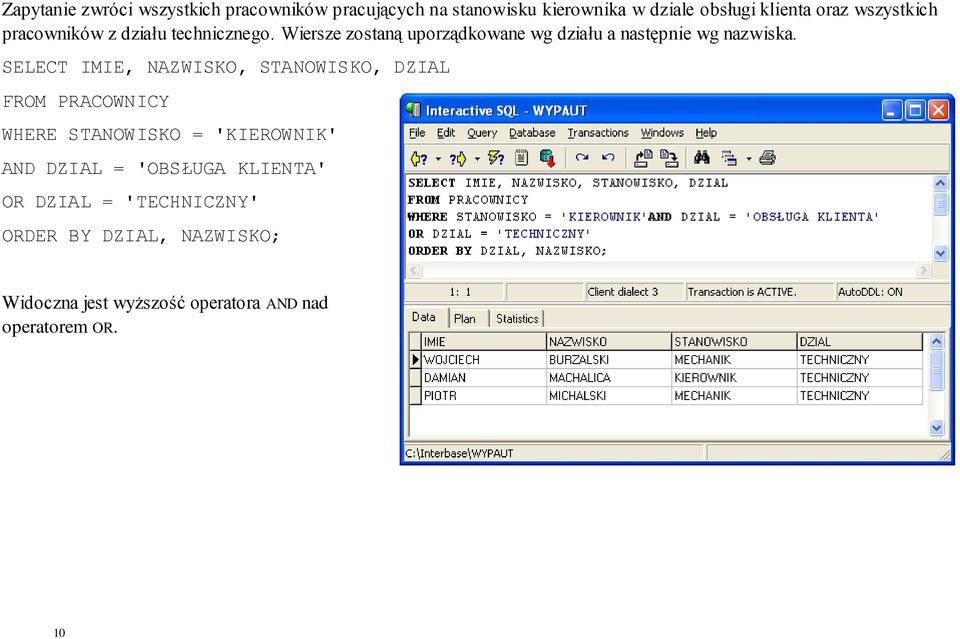Open Window List dropdown arrow

click(x=748, y=159)
